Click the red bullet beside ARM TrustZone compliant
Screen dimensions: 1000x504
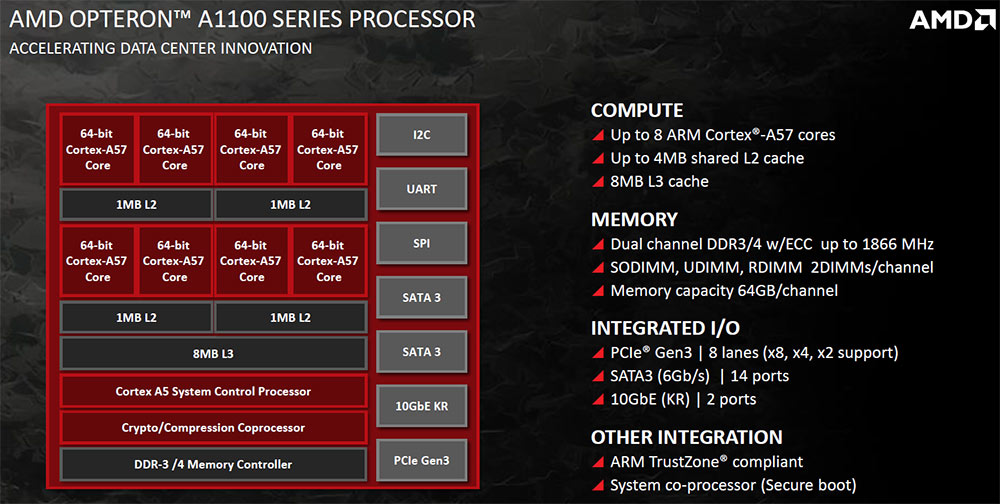[x=598, y=462]
